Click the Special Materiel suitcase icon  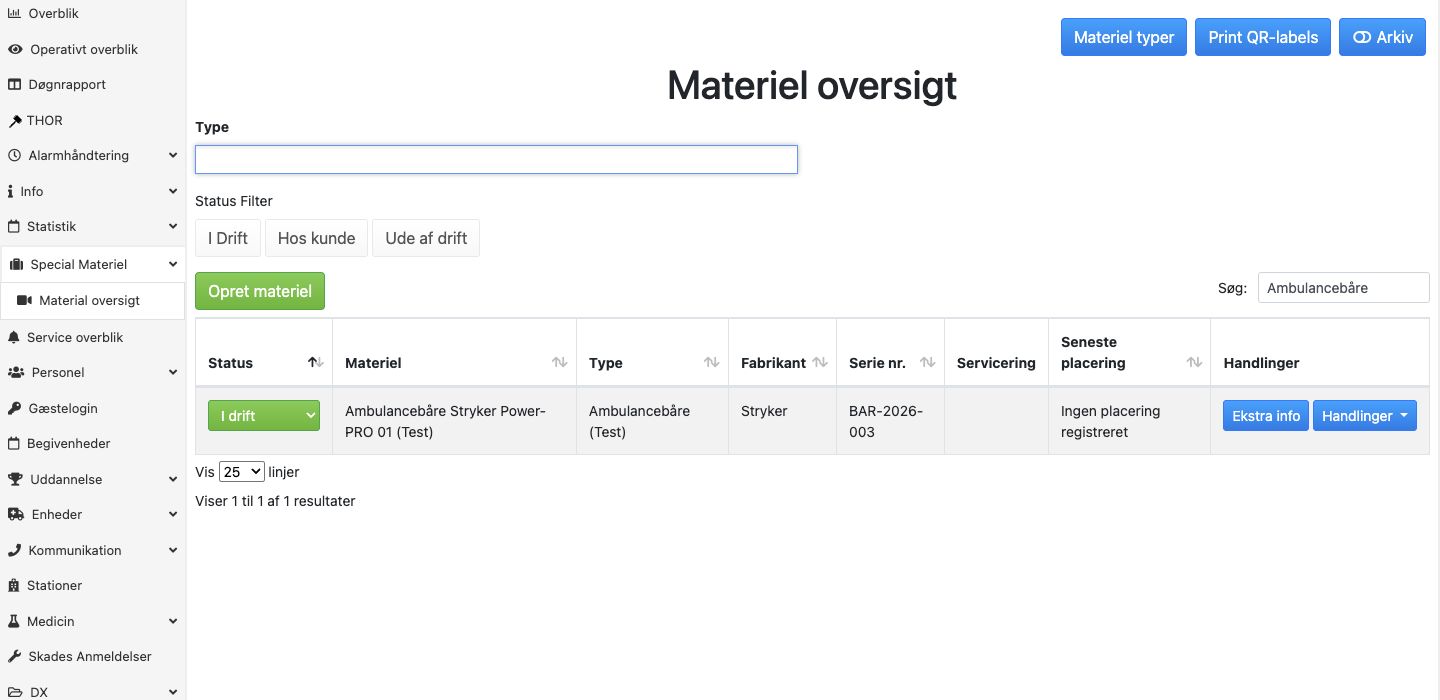tap(17, 265)
